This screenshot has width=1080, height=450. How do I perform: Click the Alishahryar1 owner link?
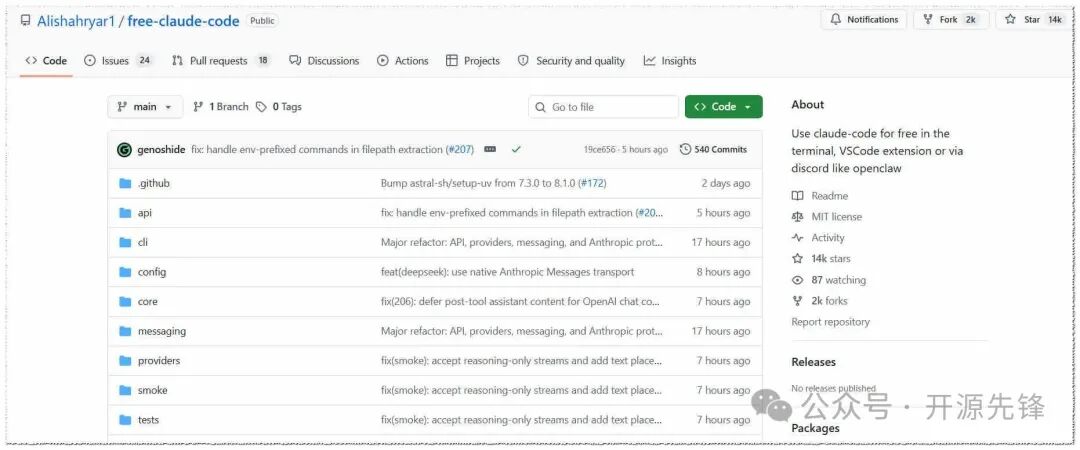[76, 21]
